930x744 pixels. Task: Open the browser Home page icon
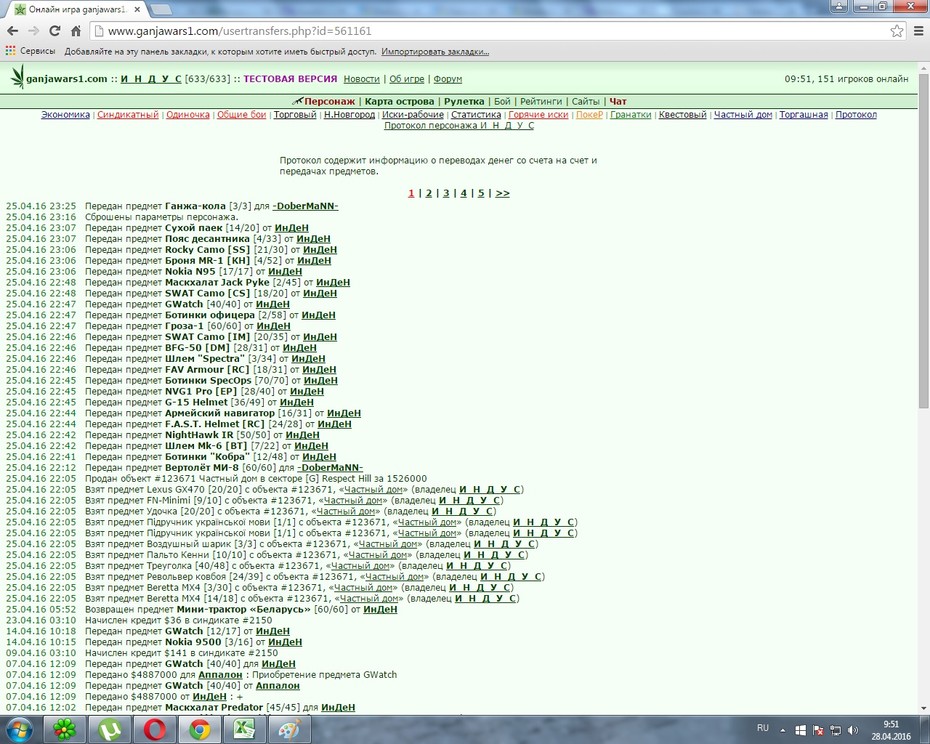[76, 31]
